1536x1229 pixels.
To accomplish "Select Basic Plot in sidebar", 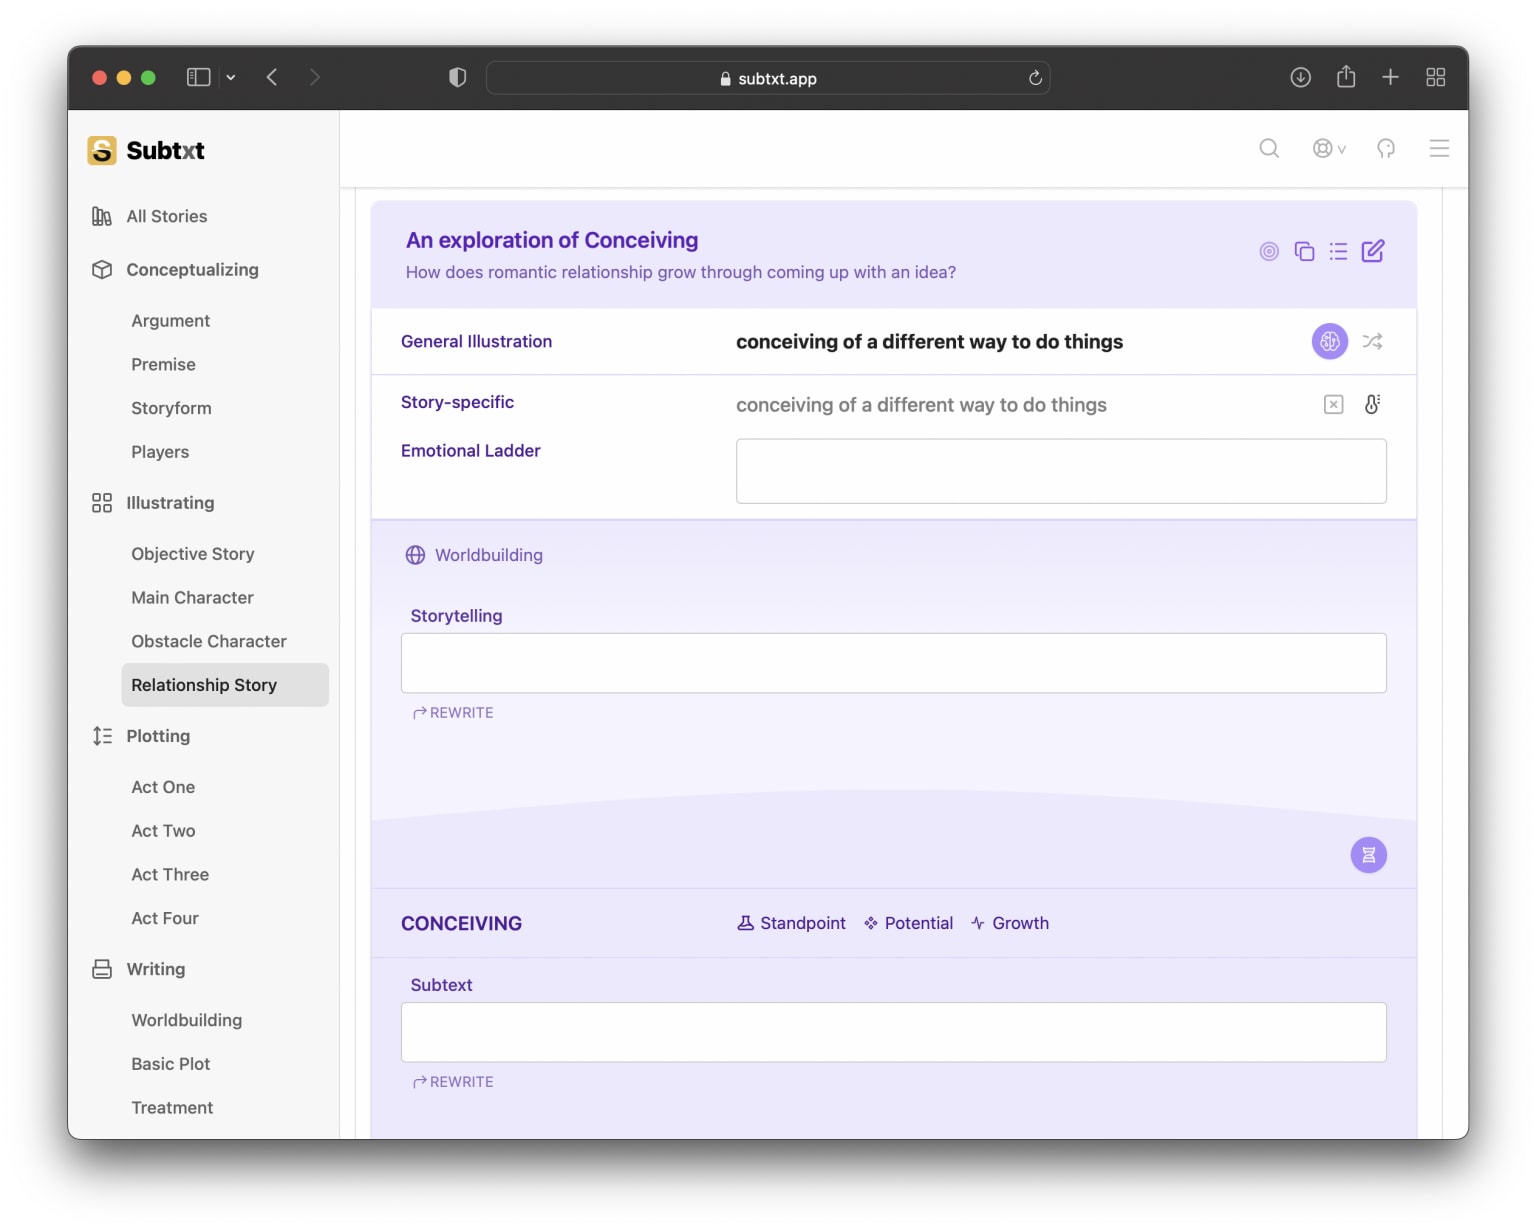I will tap(171, 1064).
